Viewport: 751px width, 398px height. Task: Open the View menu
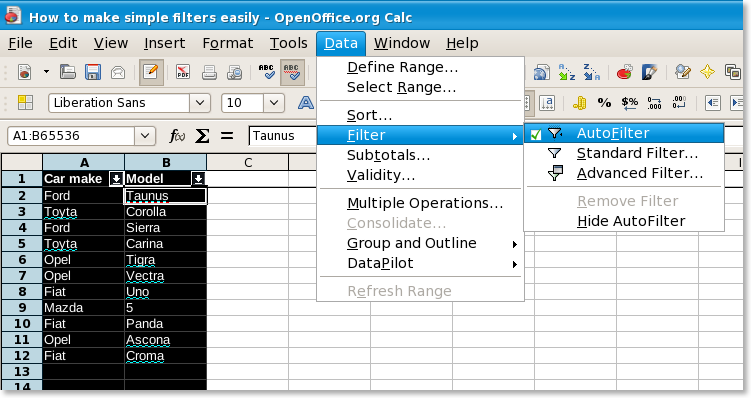click(111, 43)
